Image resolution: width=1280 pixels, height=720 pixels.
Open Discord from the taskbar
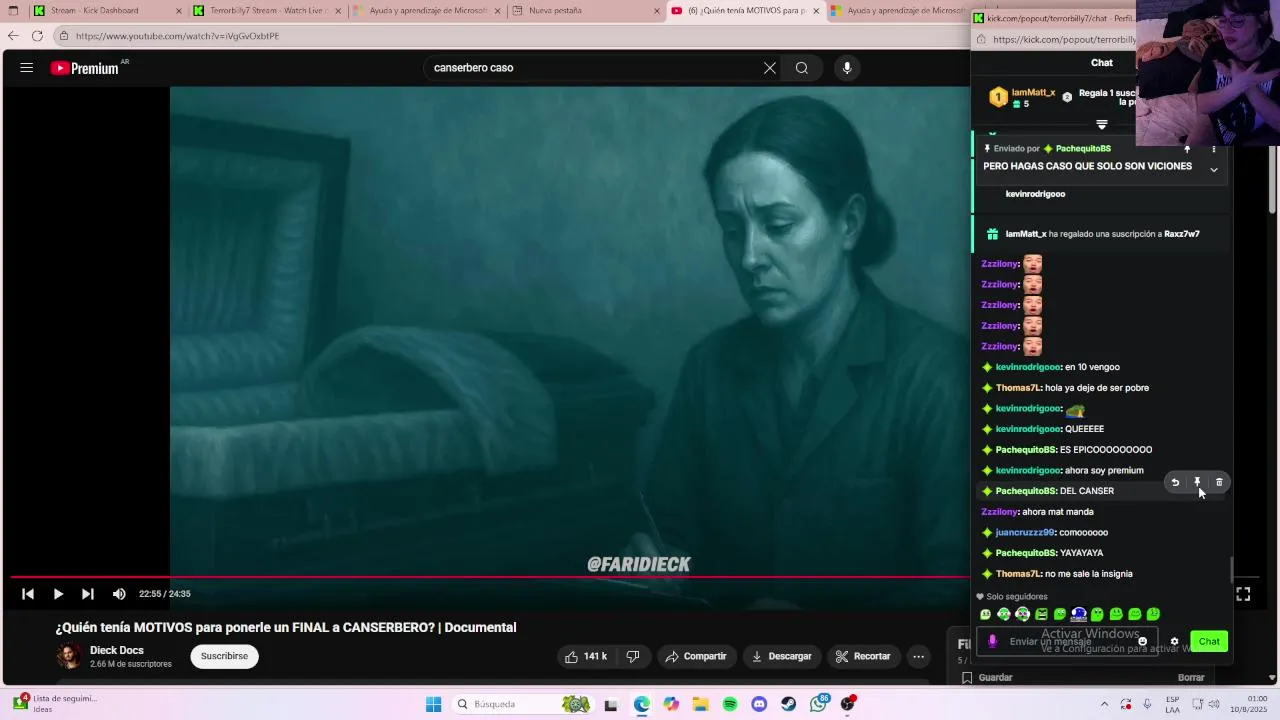[759, 704]
